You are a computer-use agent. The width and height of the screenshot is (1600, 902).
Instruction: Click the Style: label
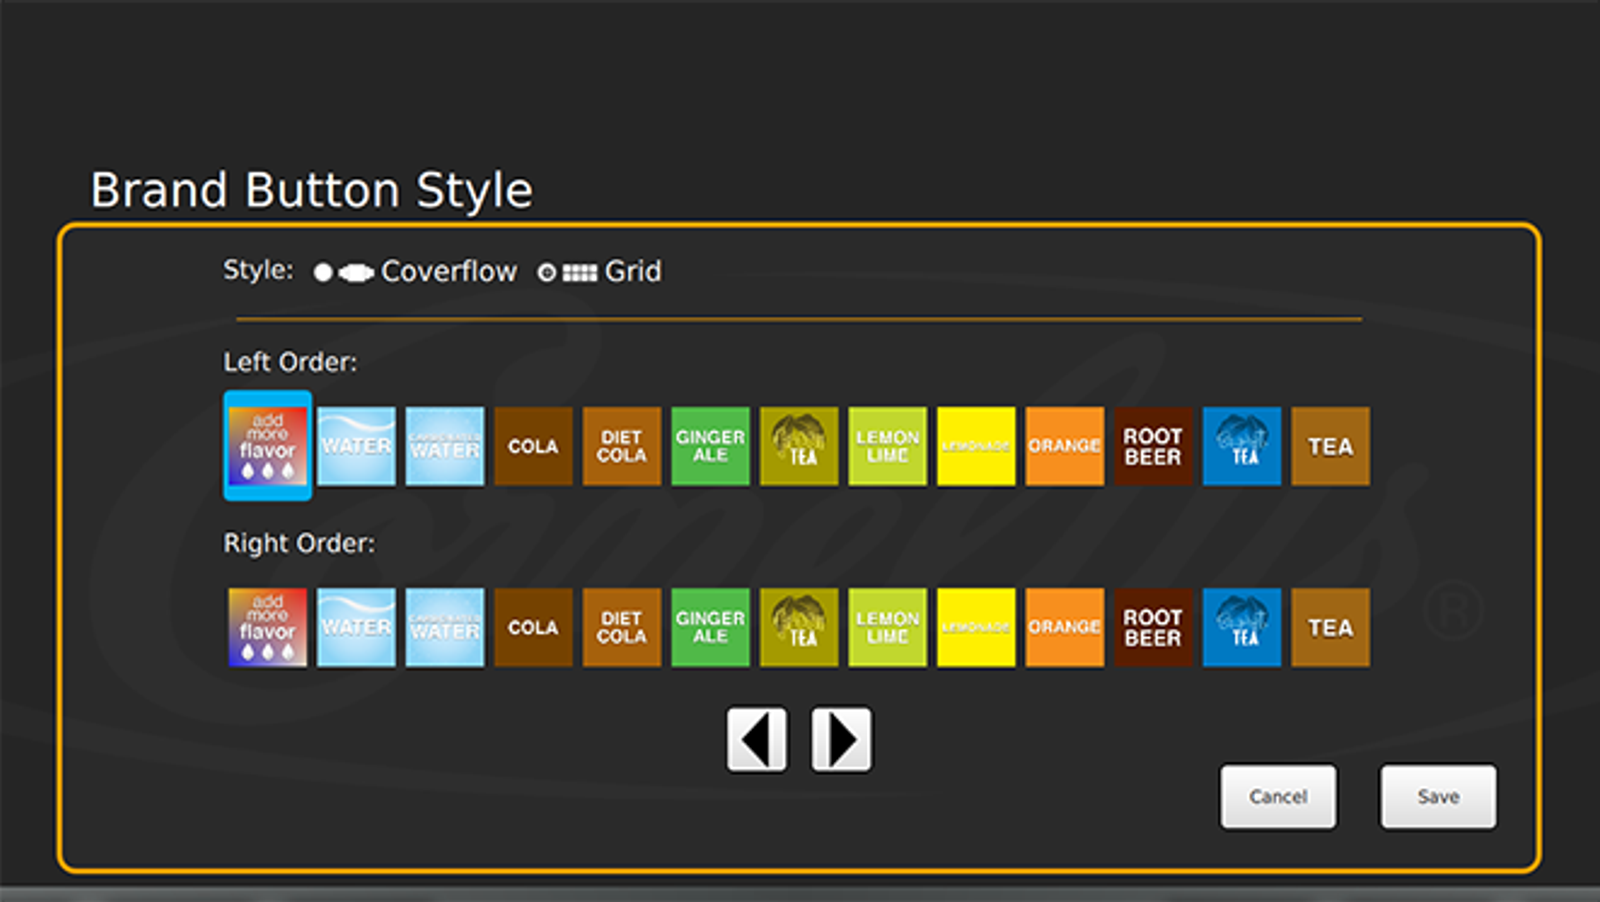click(258, 270)
